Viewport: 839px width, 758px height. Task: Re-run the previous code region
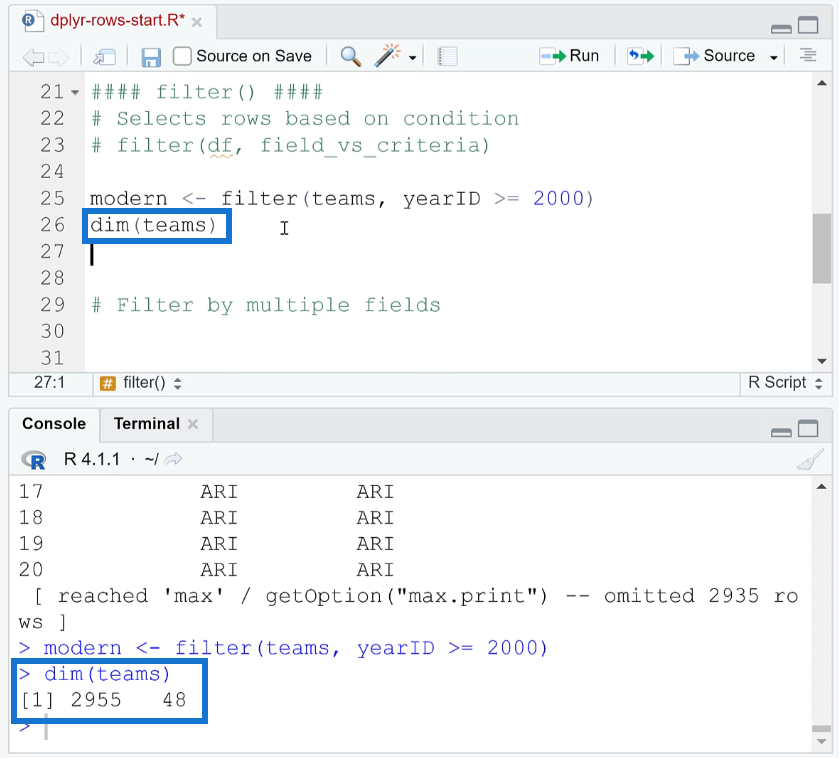coord(640,56)
